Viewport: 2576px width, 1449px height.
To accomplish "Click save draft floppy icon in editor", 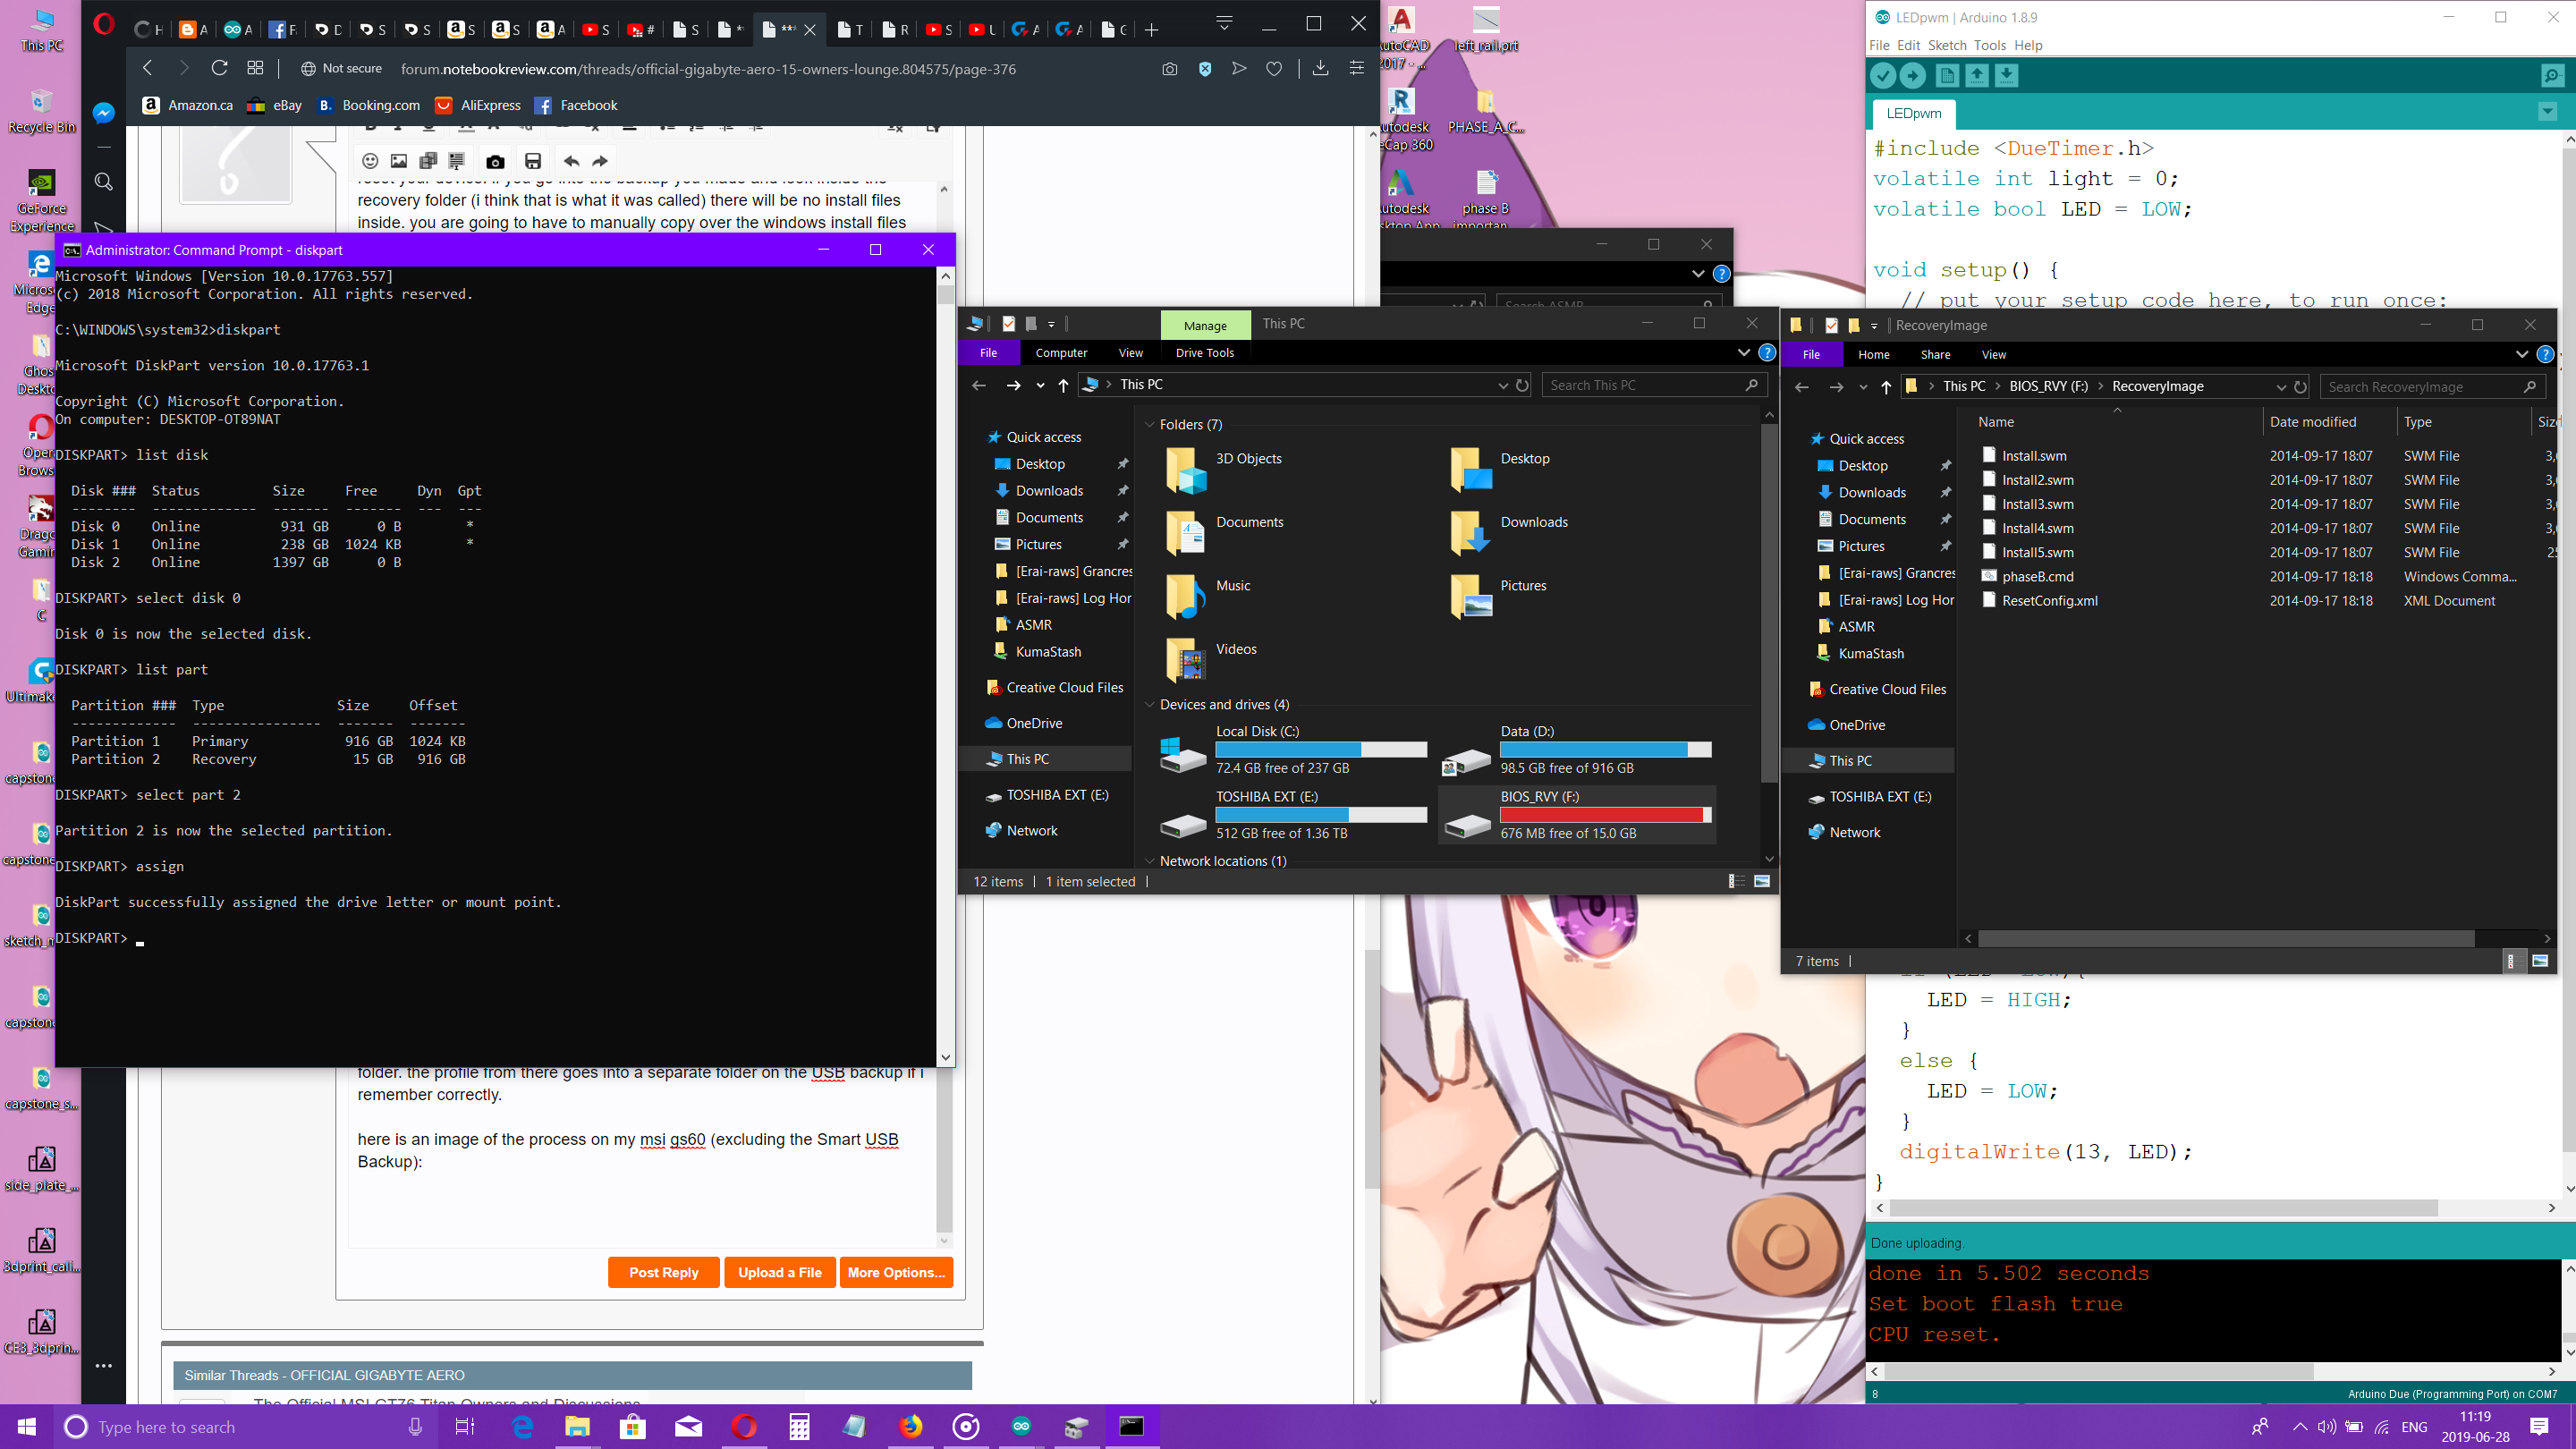I will pyautogui.click(x=533, y=161).
